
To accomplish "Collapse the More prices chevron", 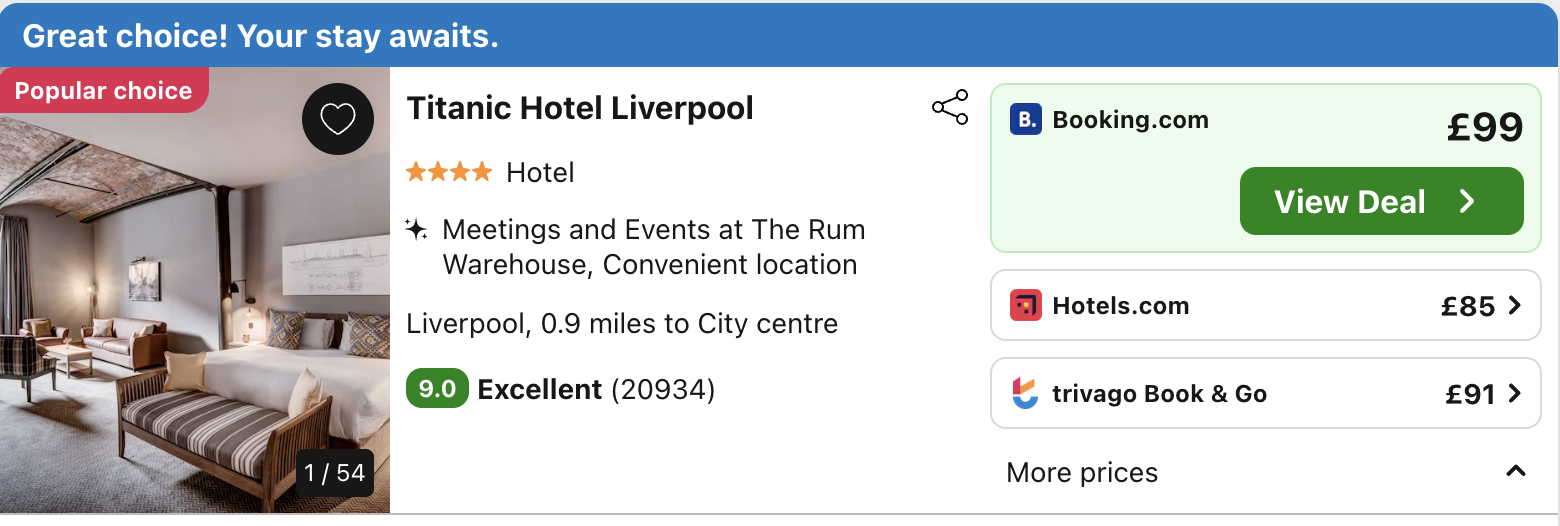I will 1516,471.
